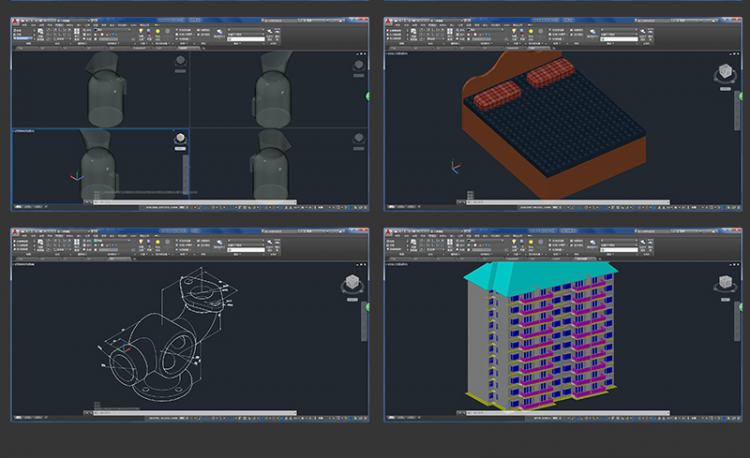Open the viewport controls label in the pipe fitting window

23,264
